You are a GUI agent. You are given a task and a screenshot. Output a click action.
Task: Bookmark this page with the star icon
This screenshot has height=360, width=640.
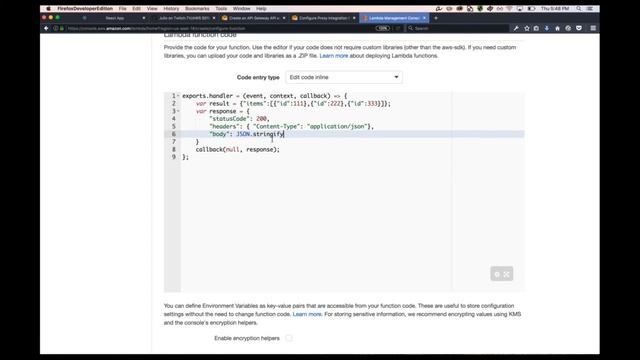click(x=527, y=28)
